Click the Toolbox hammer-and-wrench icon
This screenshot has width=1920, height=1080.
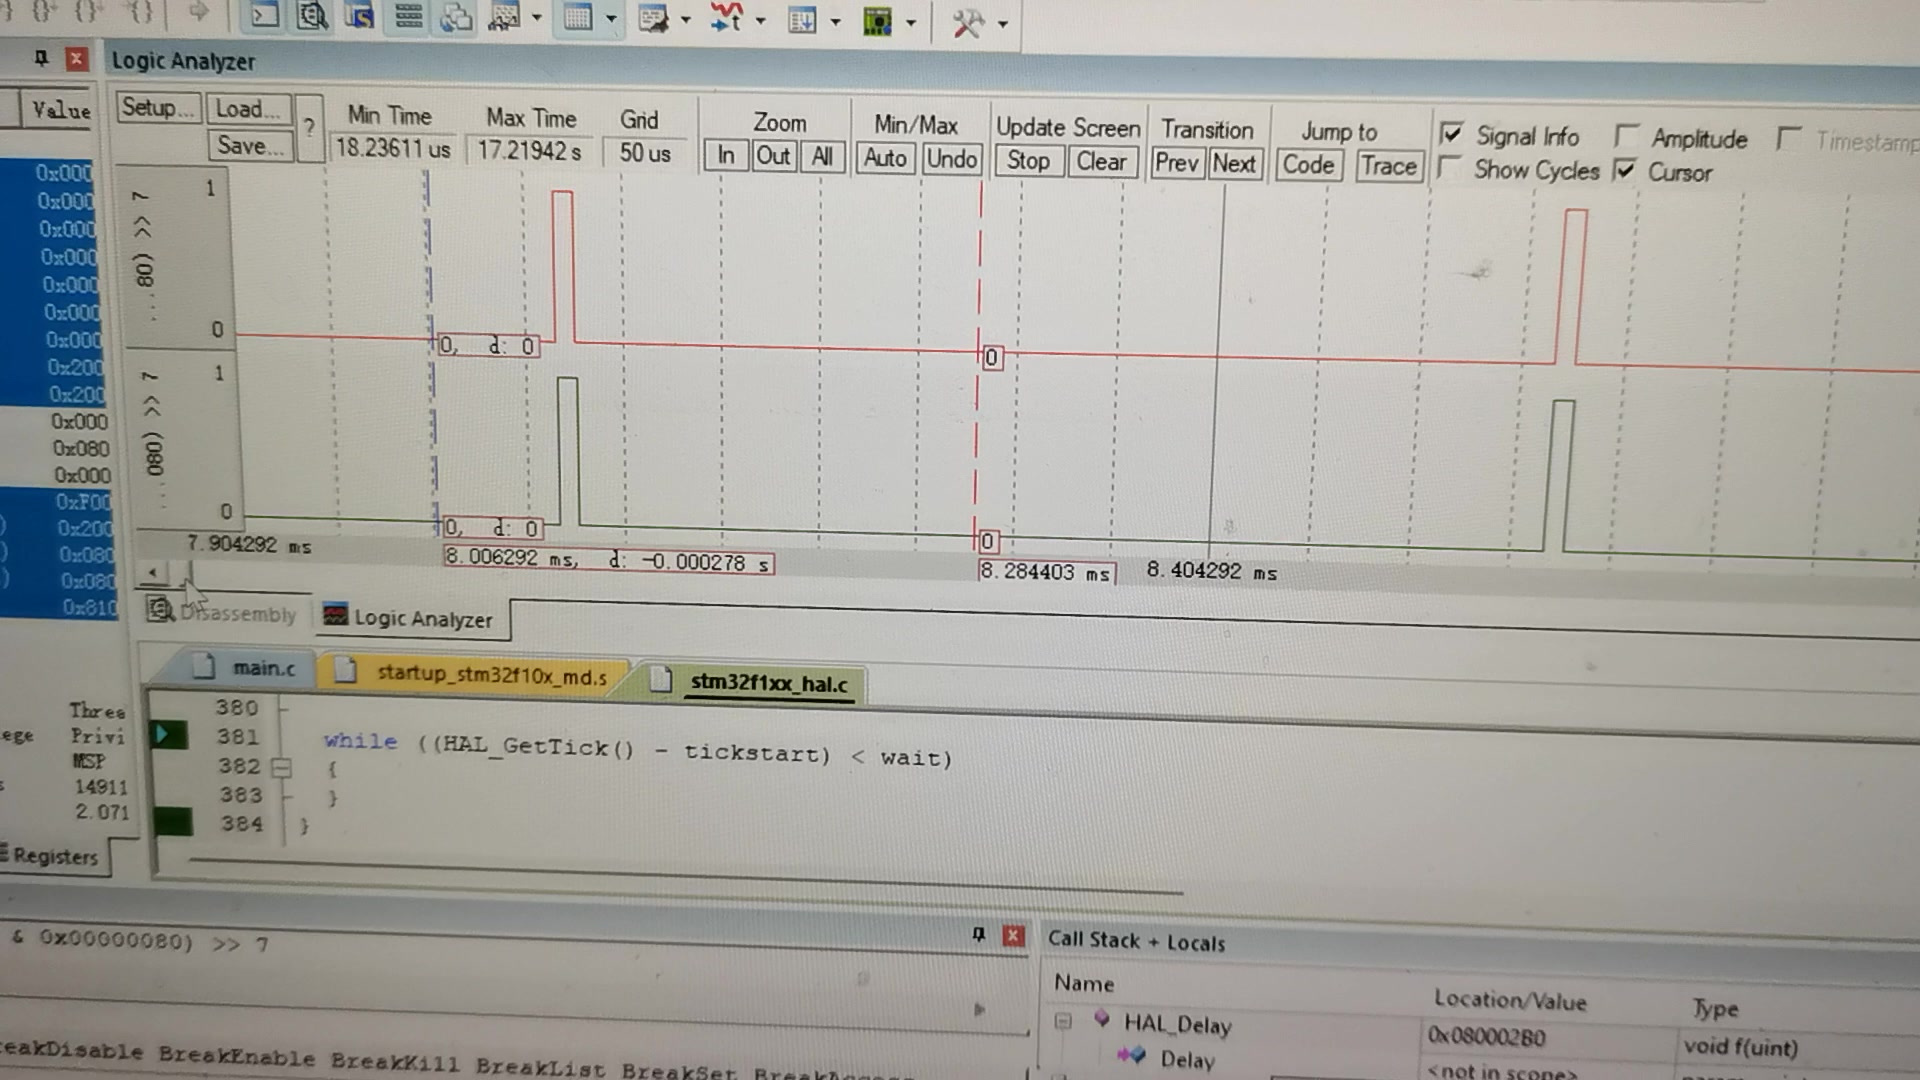coord(967,23)
